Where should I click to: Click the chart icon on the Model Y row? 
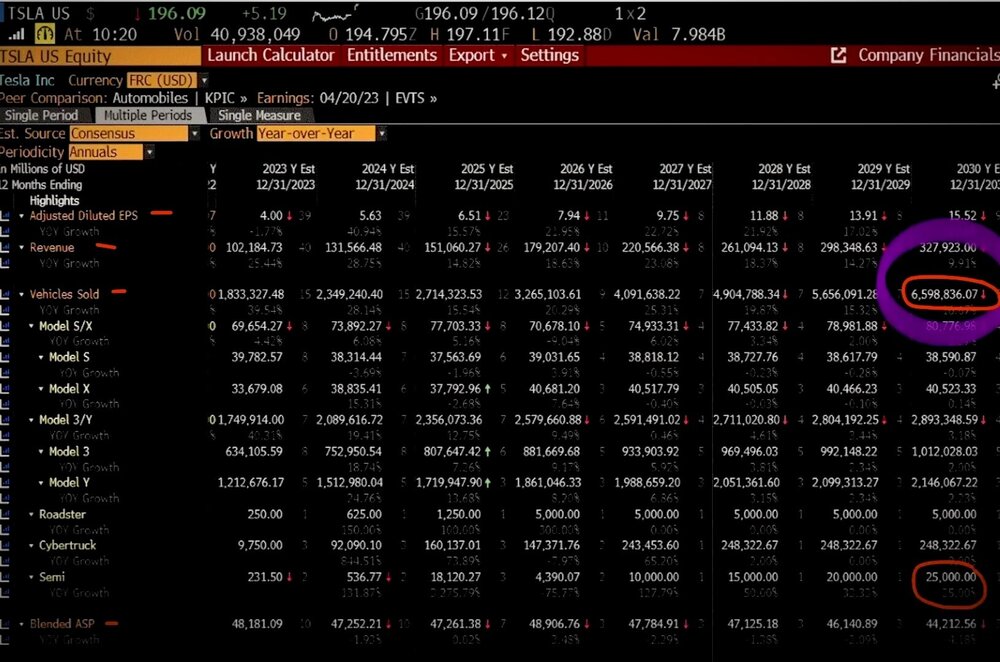click(5, 483)
